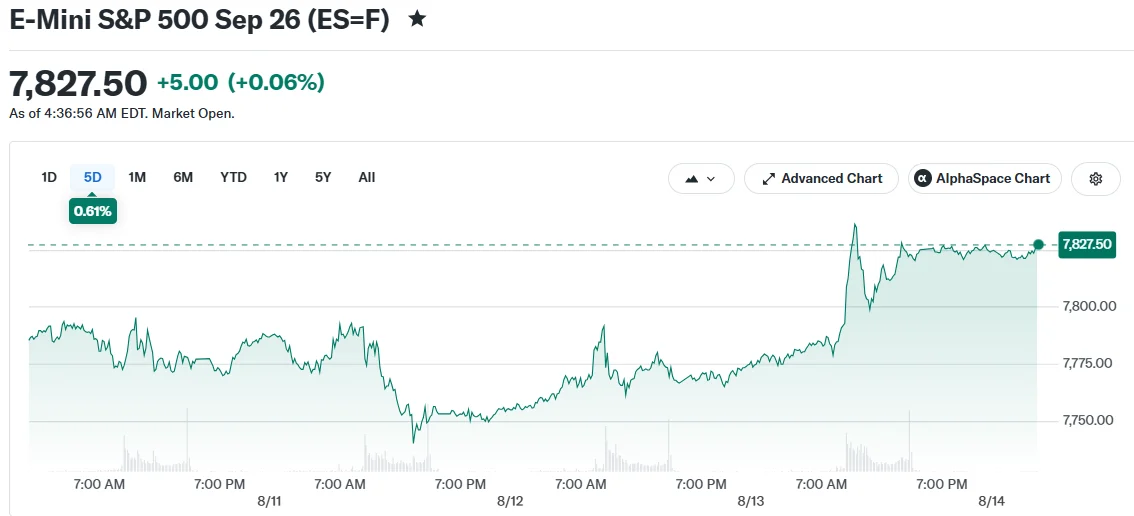Select the 5D time range tab

(x=93, y=177)
